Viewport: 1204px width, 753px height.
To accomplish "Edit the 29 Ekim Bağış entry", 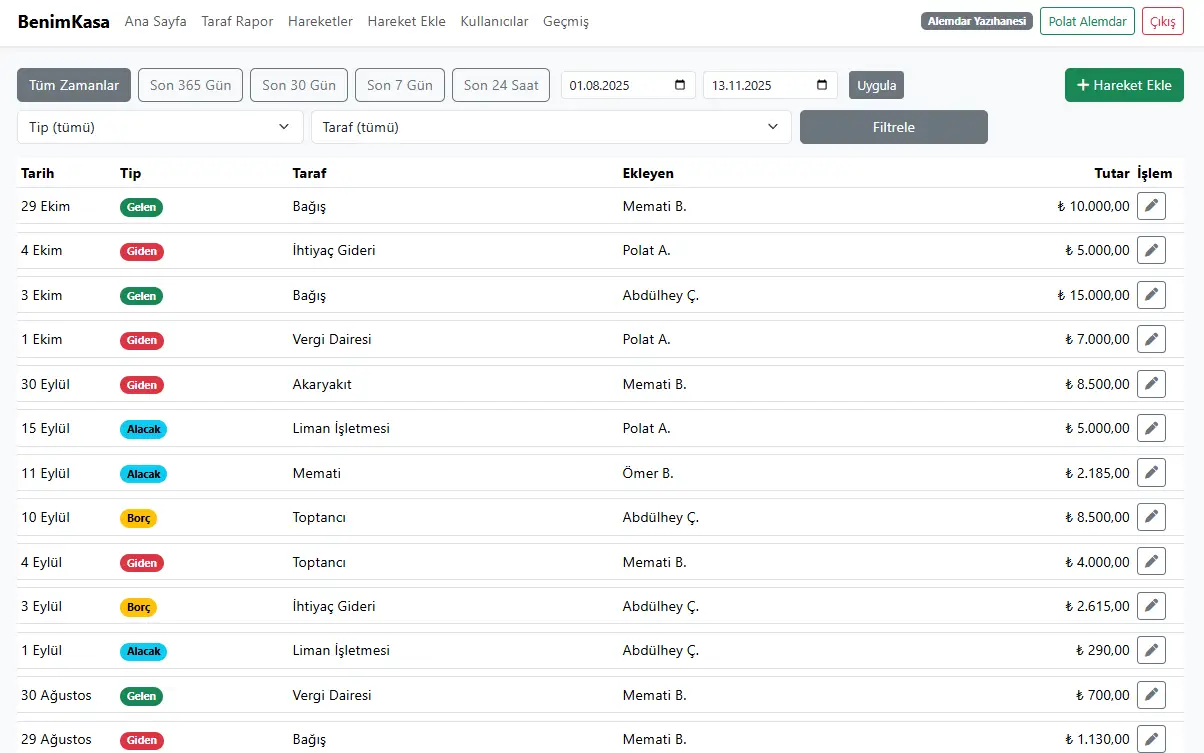I will (x=1151, y=206).
